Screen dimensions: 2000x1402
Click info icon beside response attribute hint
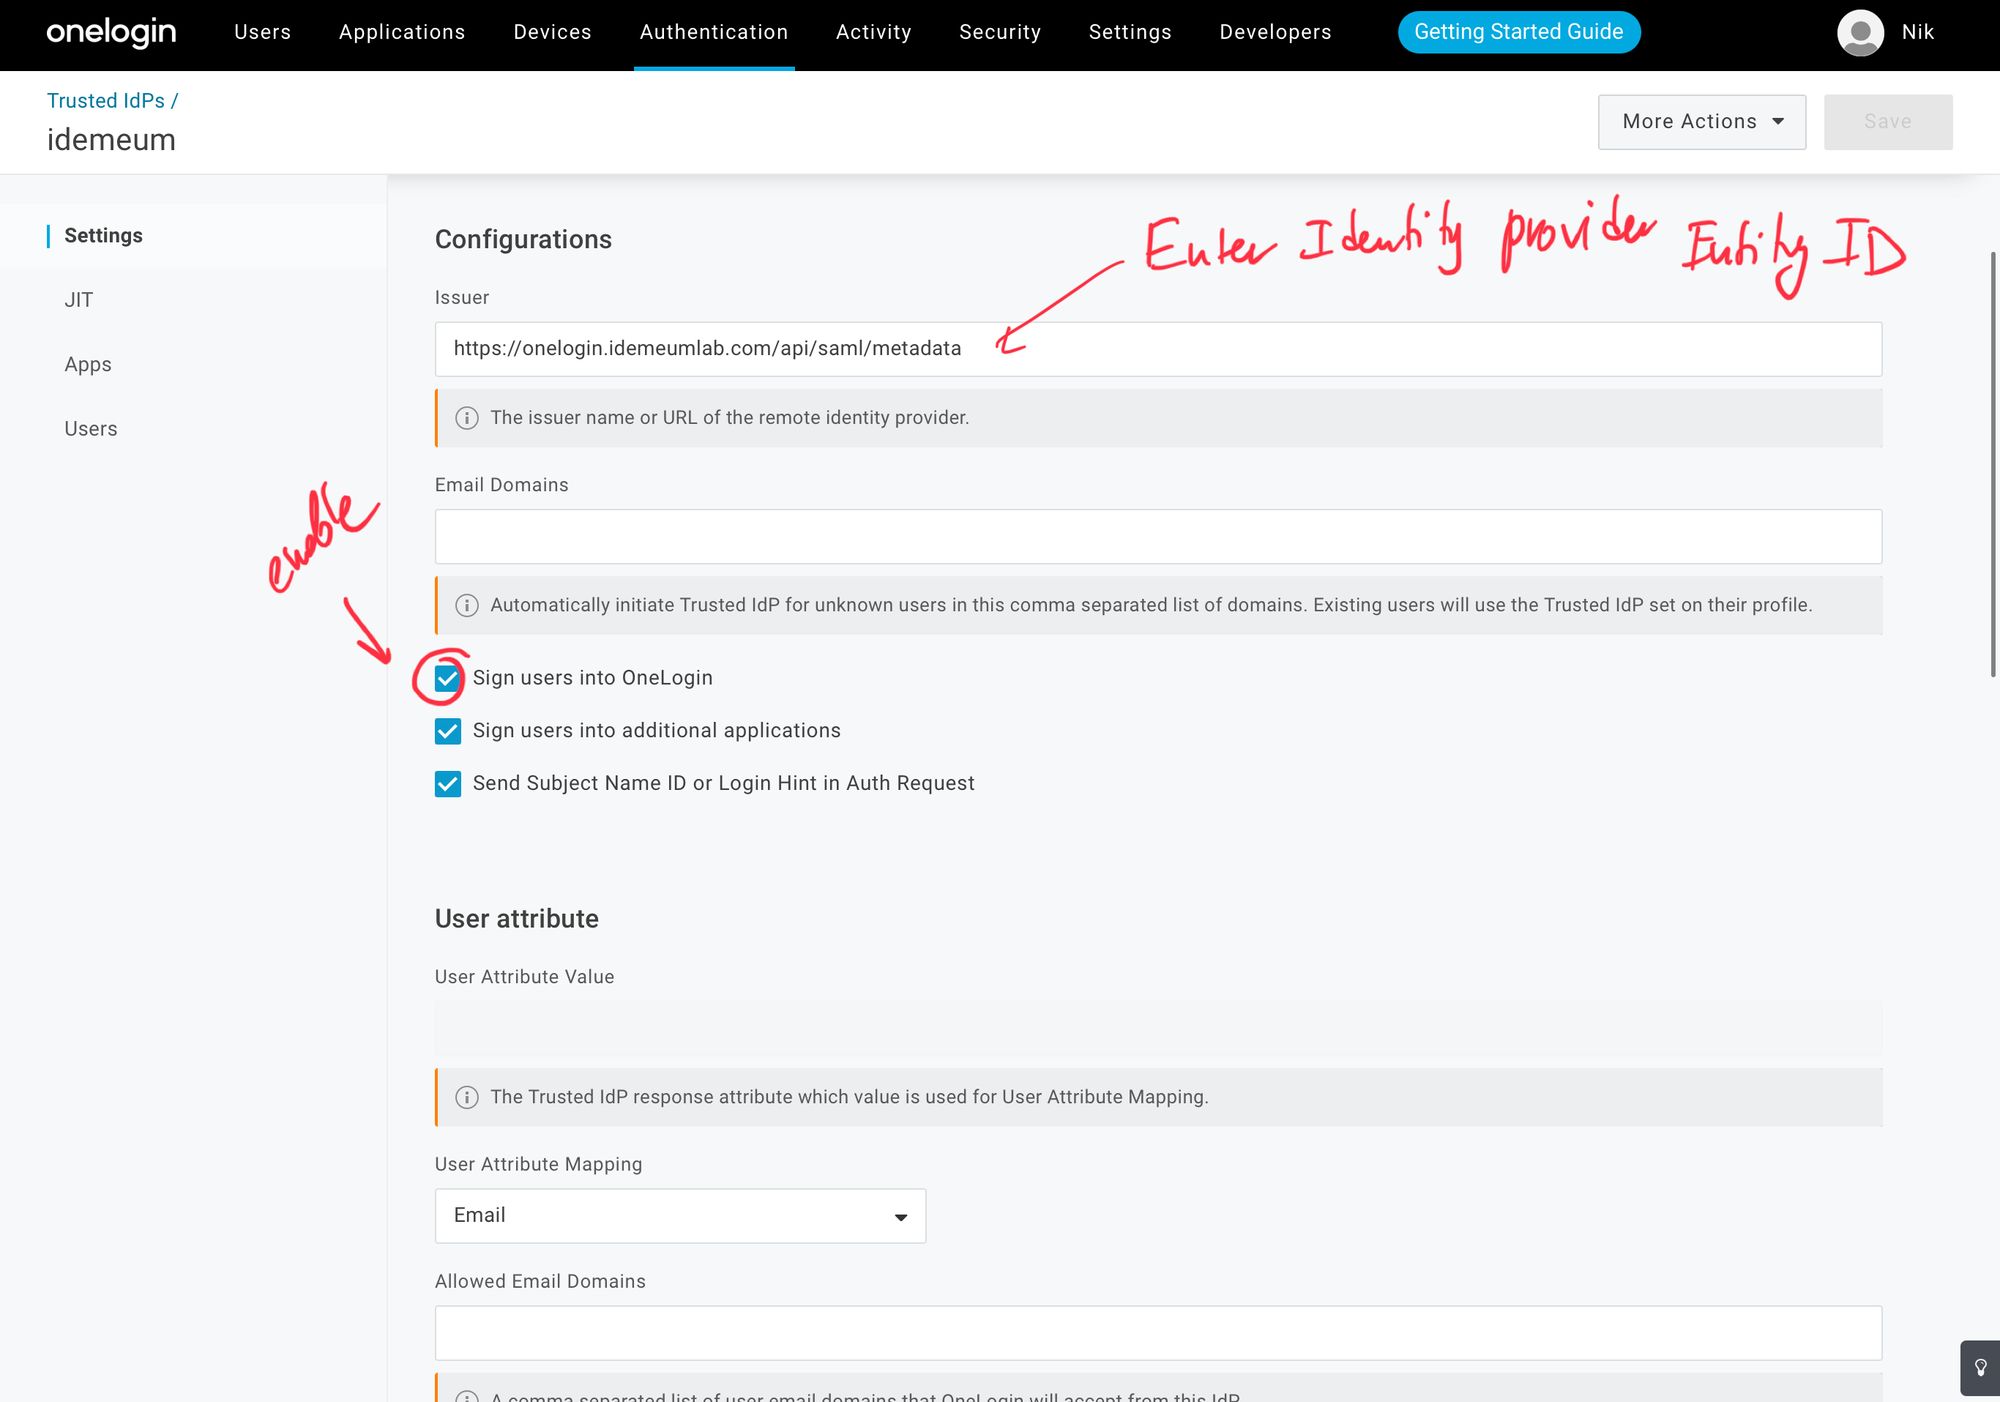467,1097
